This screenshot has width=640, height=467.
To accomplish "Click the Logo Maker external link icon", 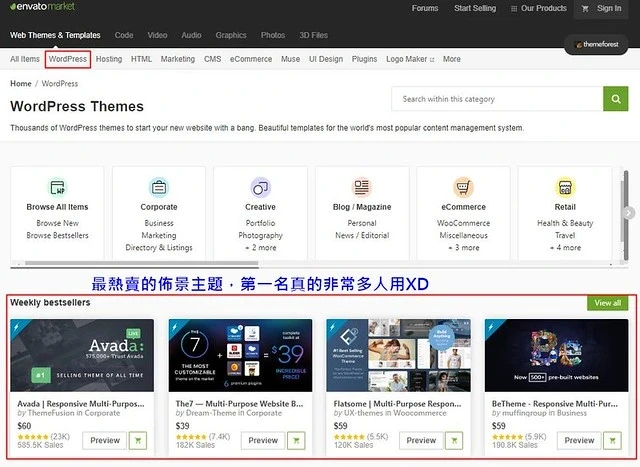I will 432,60.
